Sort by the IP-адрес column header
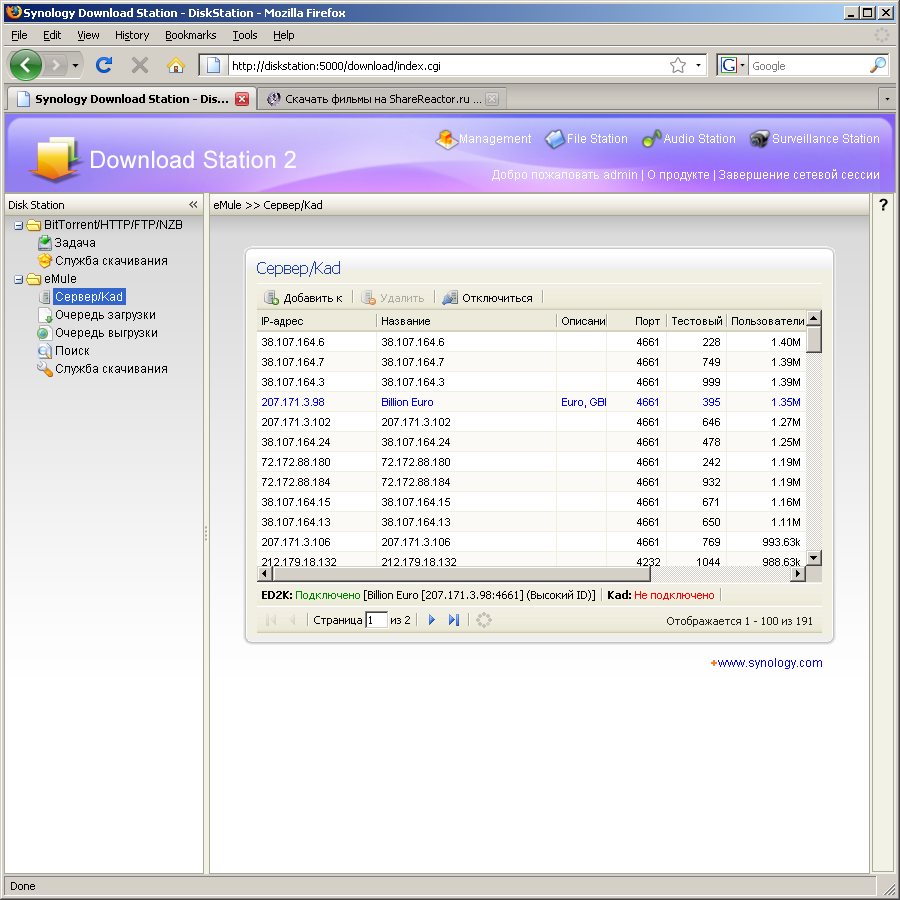This screenshot has height=900, width=900. pos(317,321)
